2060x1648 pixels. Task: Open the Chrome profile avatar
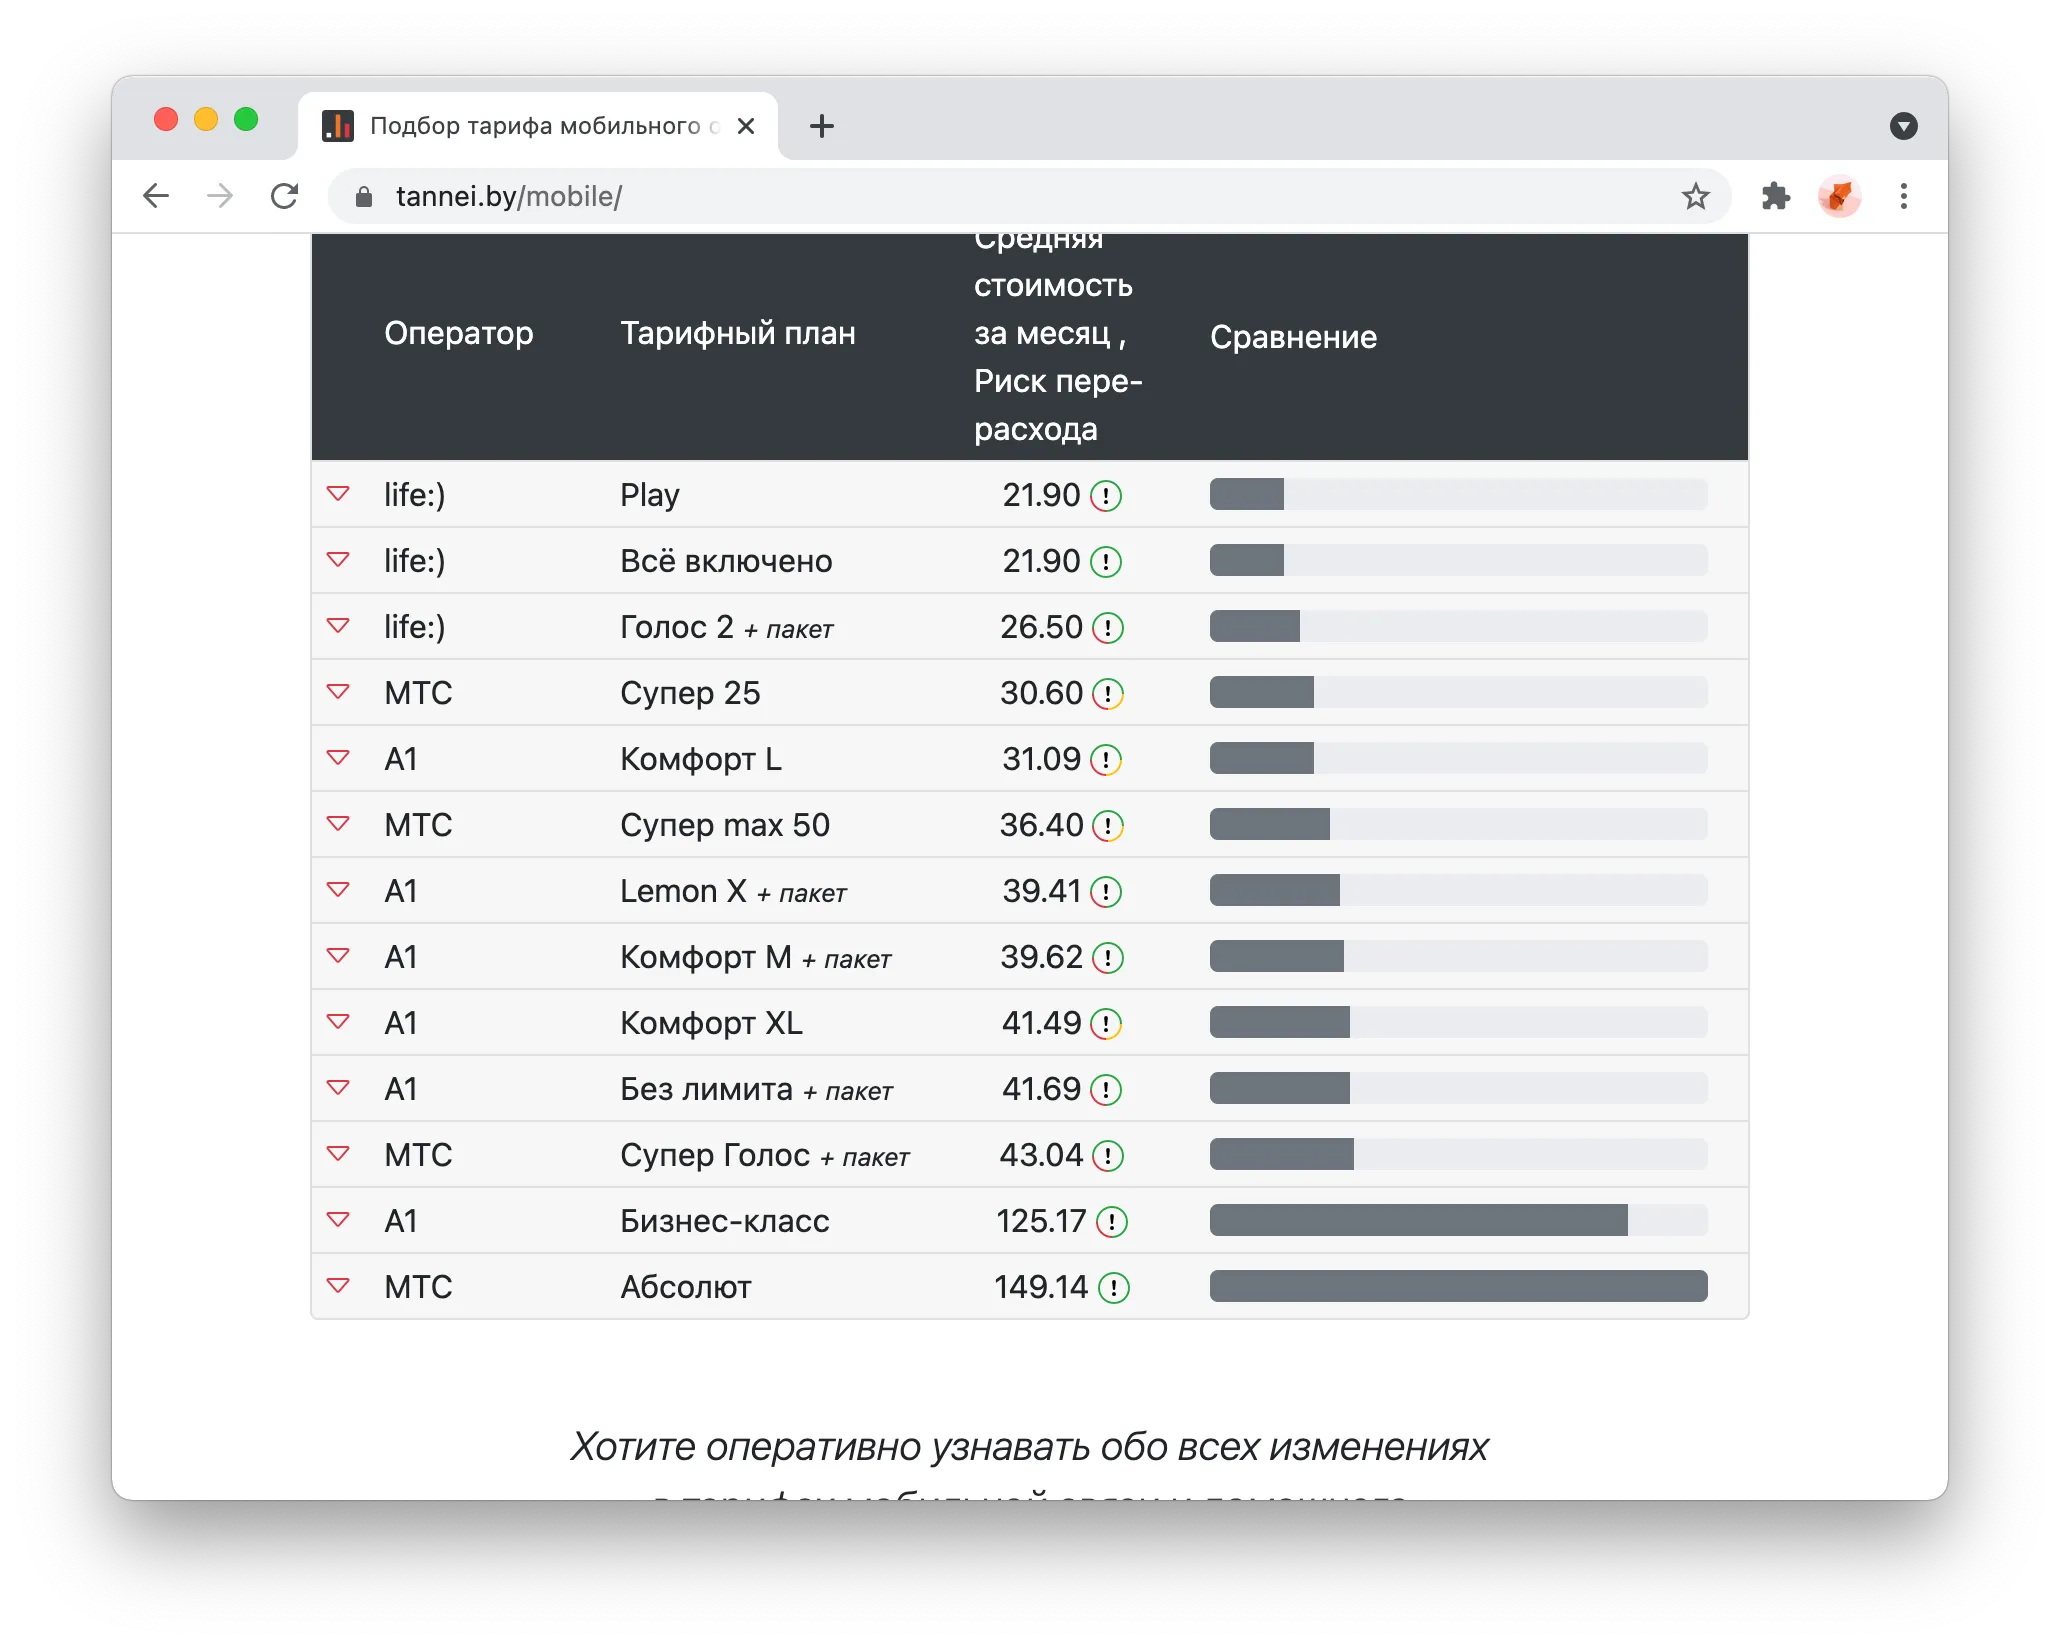pyautogui.click(x=1839, y=196)
